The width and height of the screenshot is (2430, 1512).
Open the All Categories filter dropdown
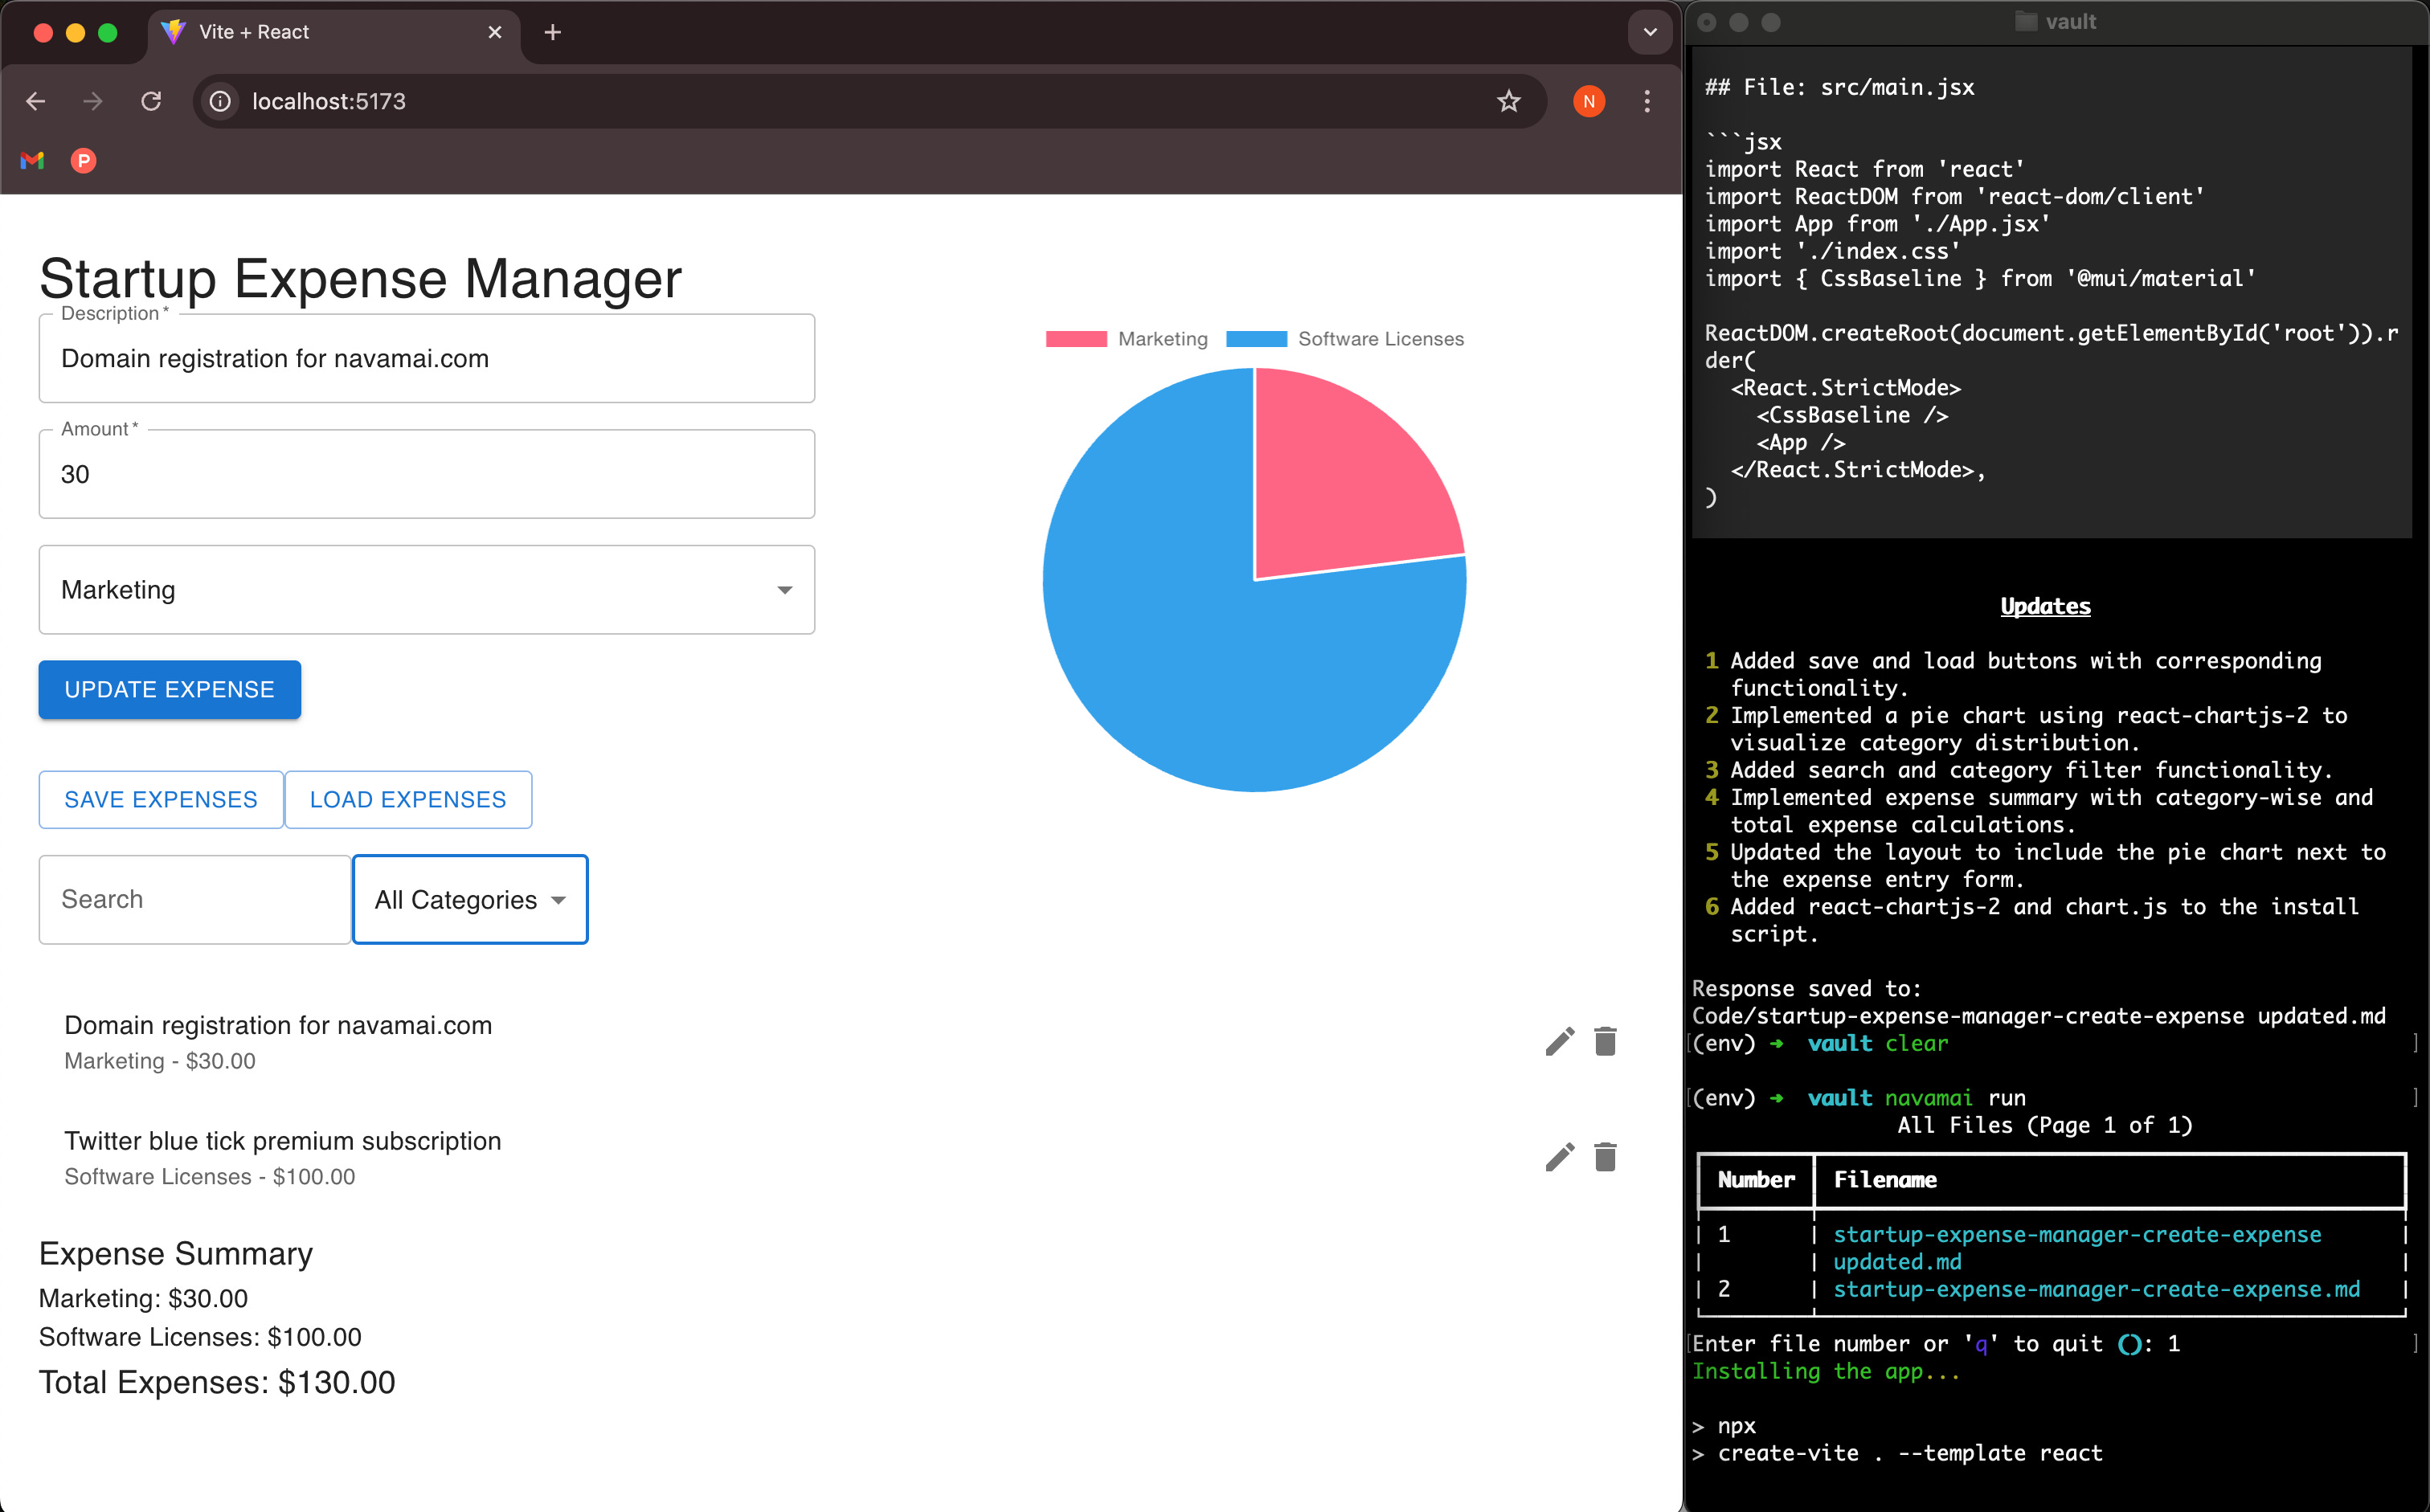[470, 900]
